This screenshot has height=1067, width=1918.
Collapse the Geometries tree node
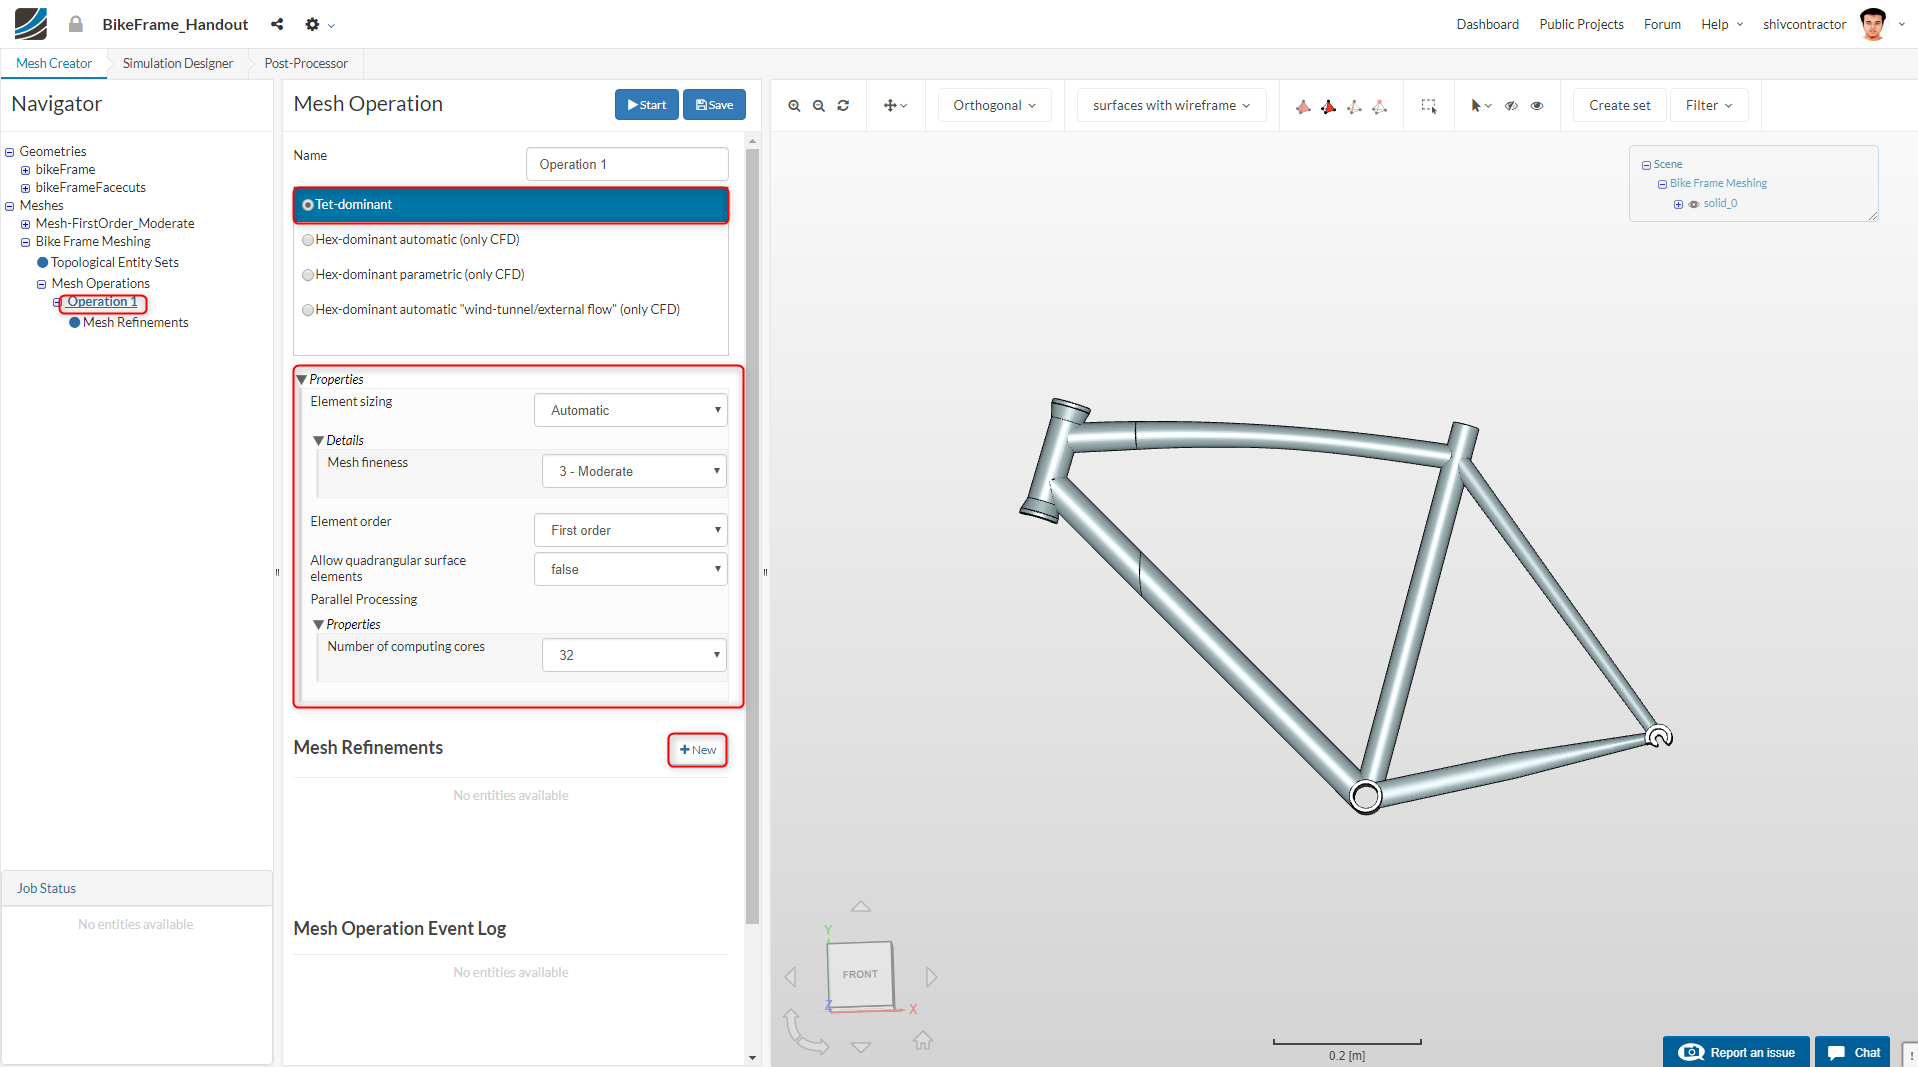(10, 152)
